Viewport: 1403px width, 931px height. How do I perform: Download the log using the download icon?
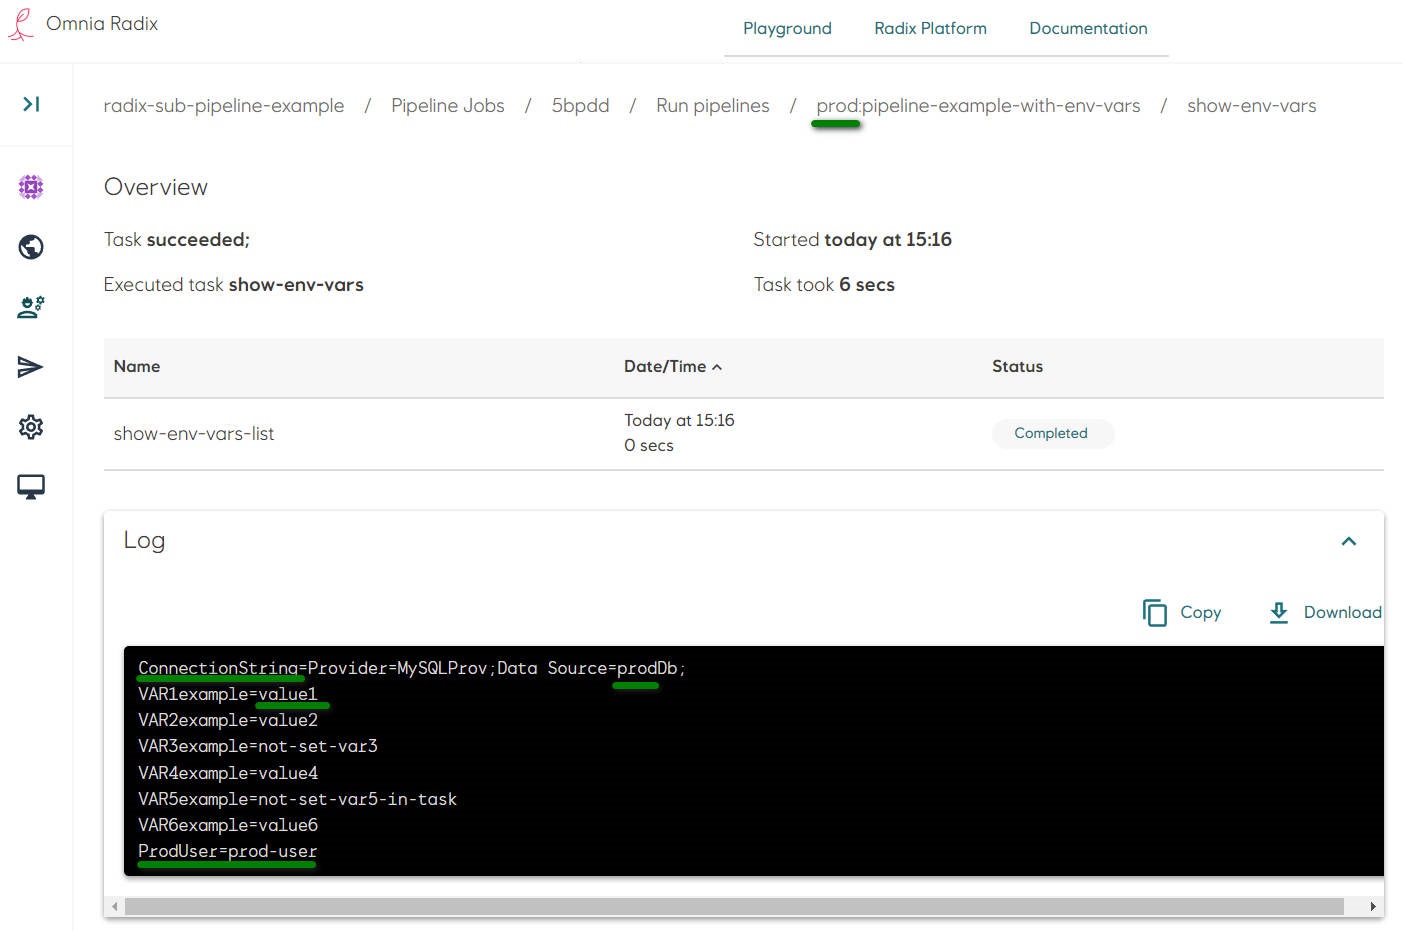pyautogui.click(x=1279, y=612)
